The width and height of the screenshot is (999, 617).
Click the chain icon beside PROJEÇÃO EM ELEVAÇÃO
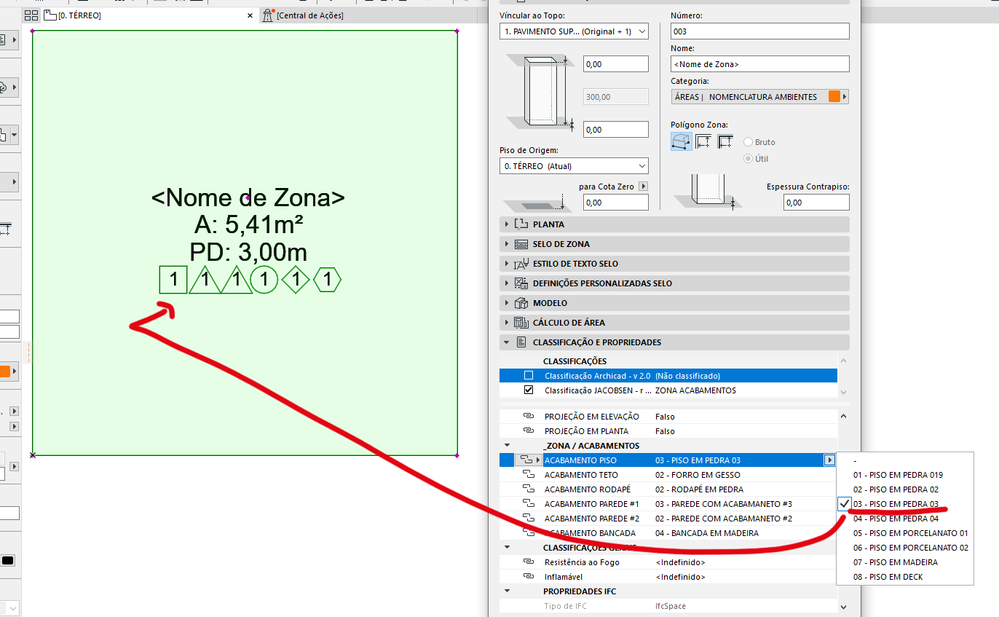point(528,416)
